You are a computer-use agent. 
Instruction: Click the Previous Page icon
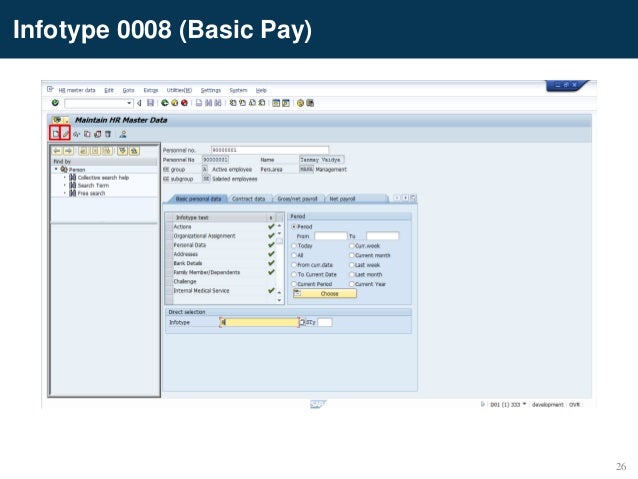point(242,103)
